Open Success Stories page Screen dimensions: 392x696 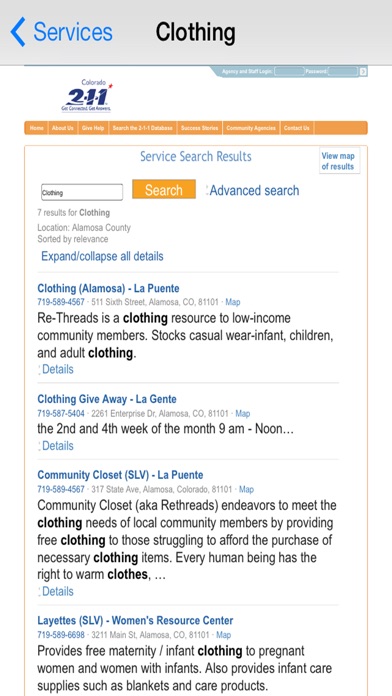(x=199, y=128)
